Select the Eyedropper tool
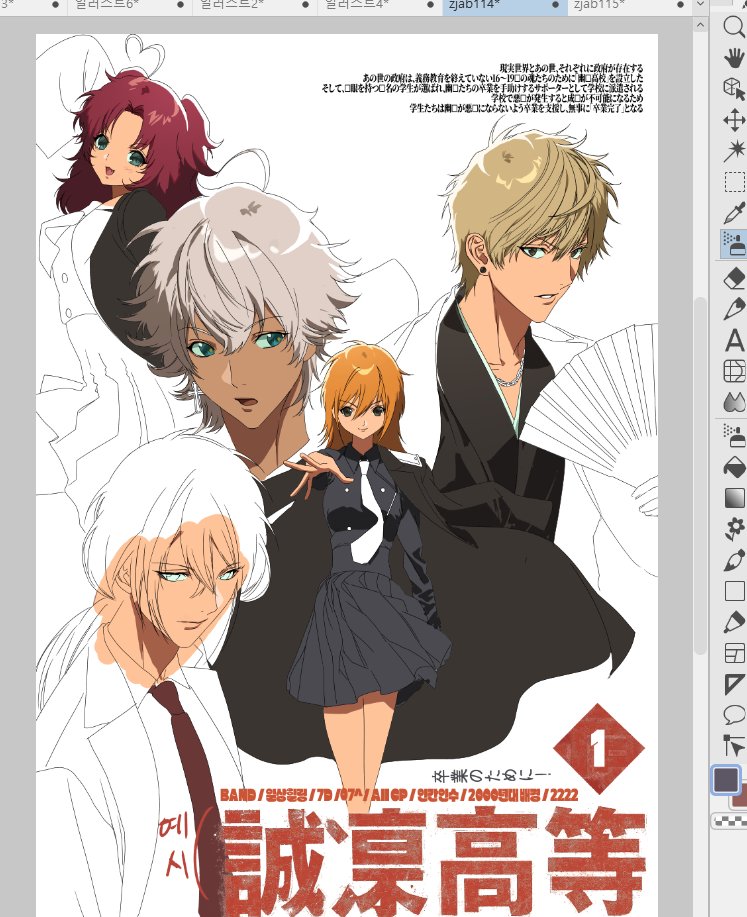 tap(734, 213)
